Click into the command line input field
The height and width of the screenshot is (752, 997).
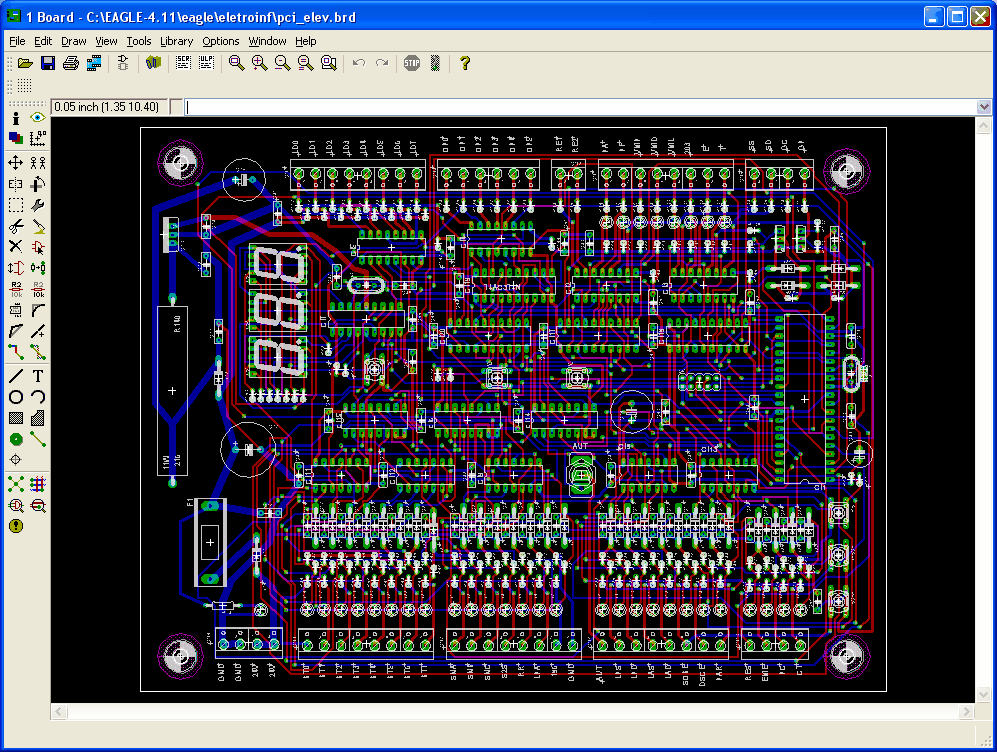point(580,107)
